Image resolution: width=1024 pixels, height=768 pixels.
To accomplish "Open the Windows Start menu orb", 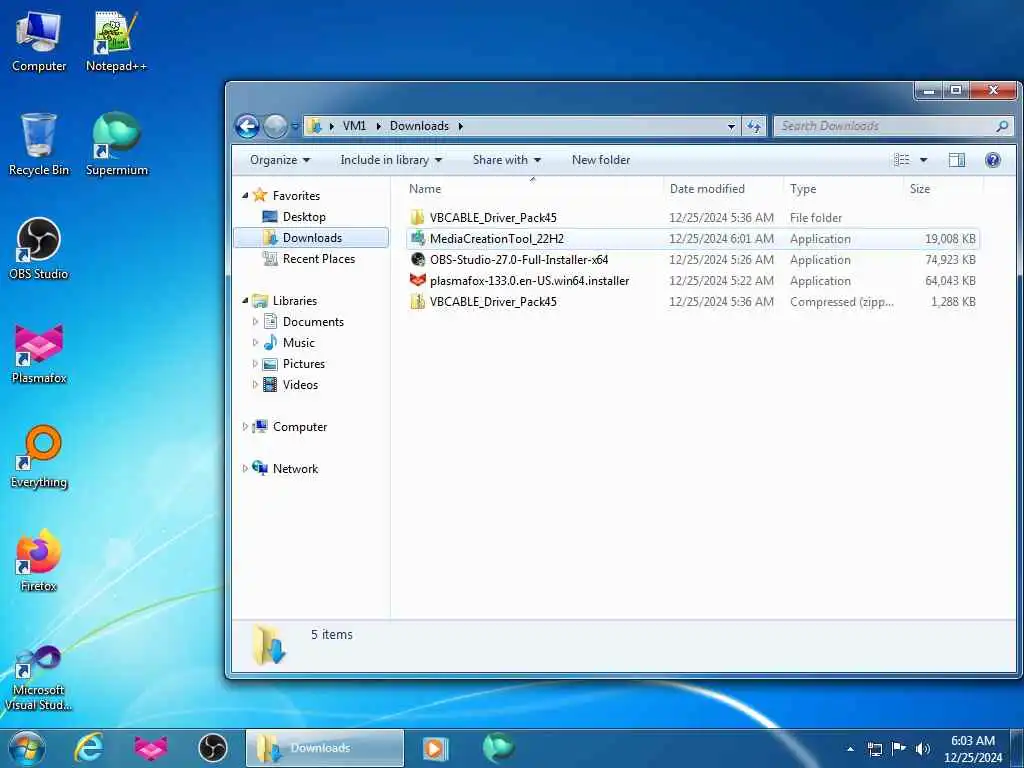I will [27, 748].
